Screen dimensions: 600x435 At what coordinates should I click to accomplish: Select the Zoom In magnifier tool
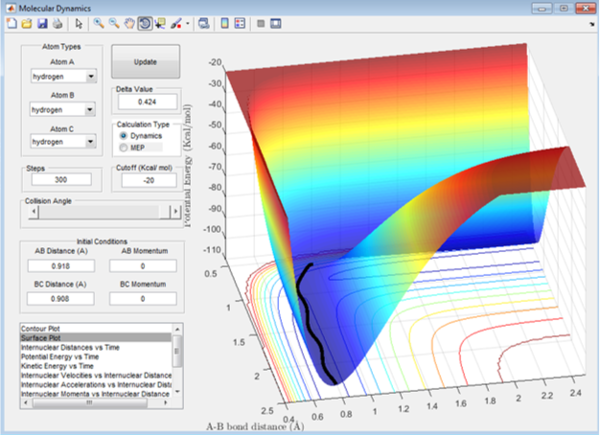coord(97,22)
